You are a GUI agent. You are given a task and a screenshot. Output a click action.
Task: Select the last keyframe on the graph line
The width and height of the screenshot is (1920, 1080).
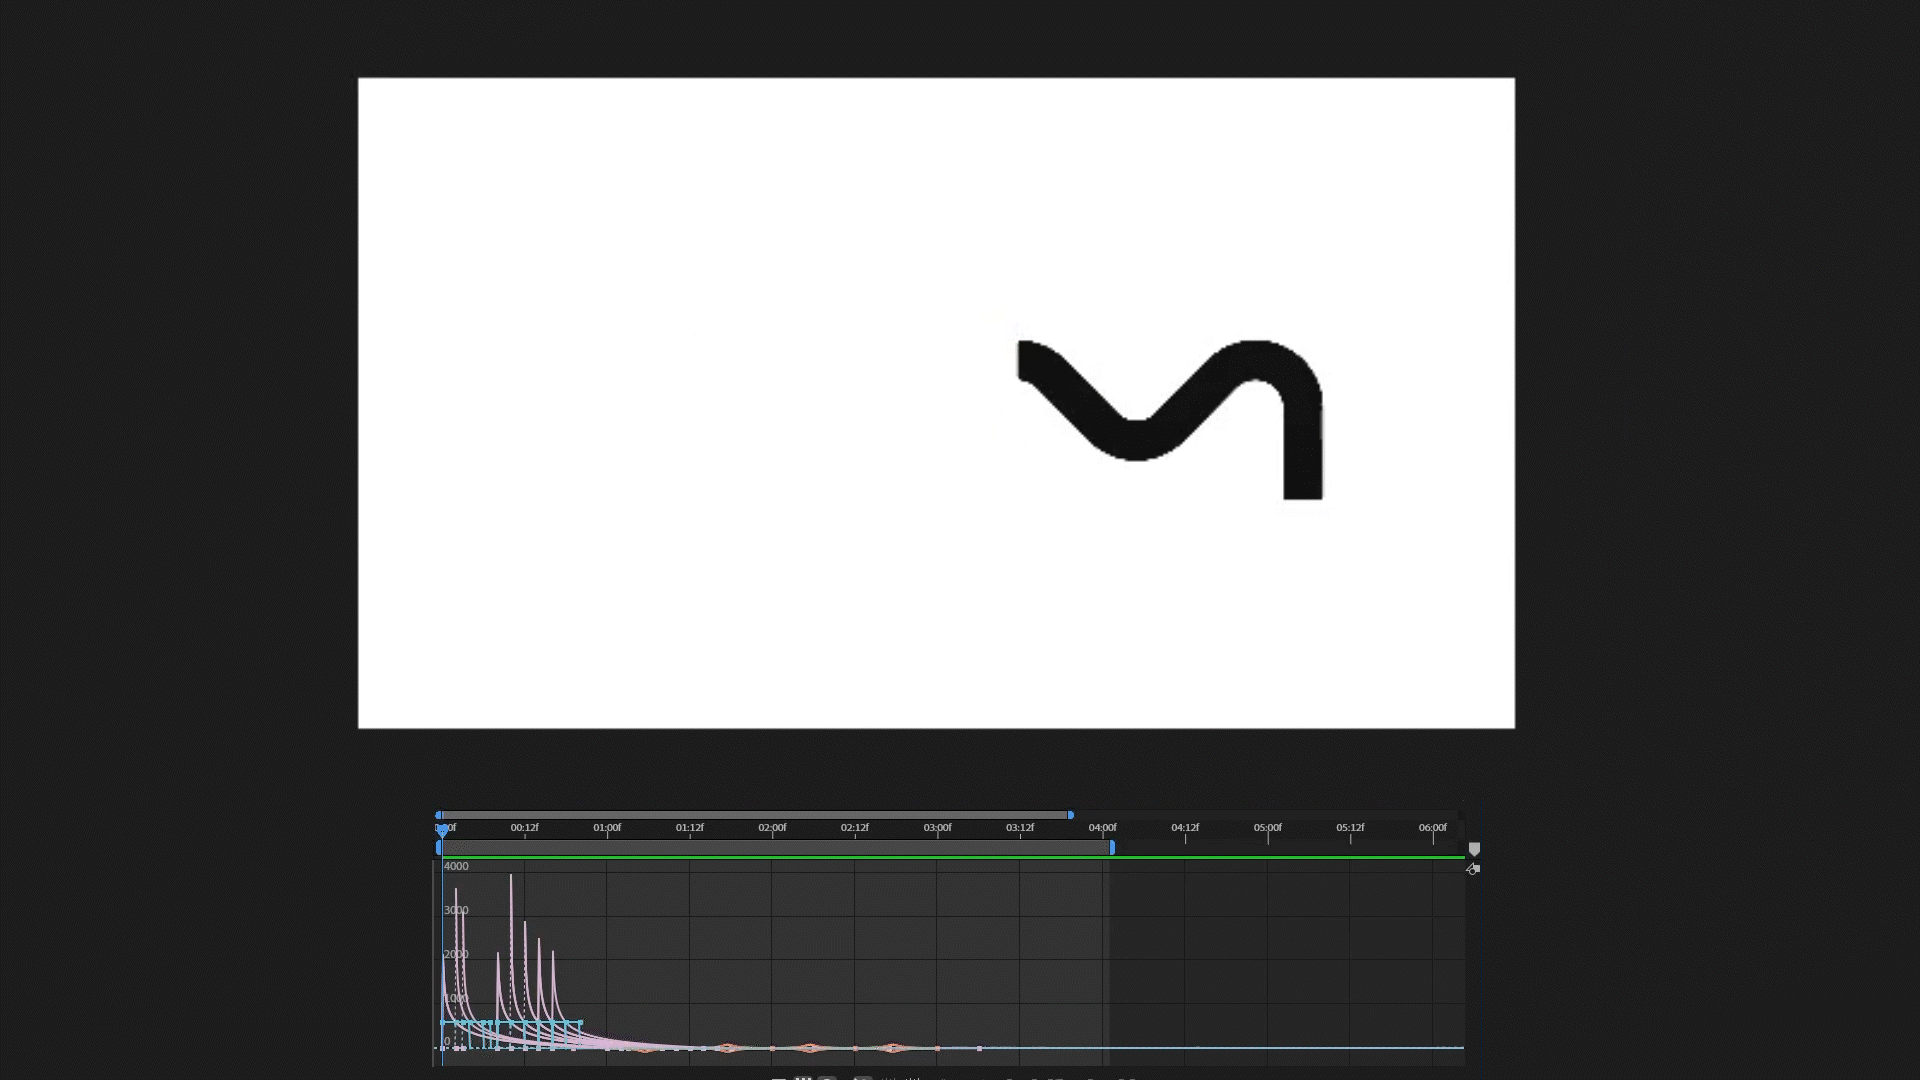(979, 1049)
